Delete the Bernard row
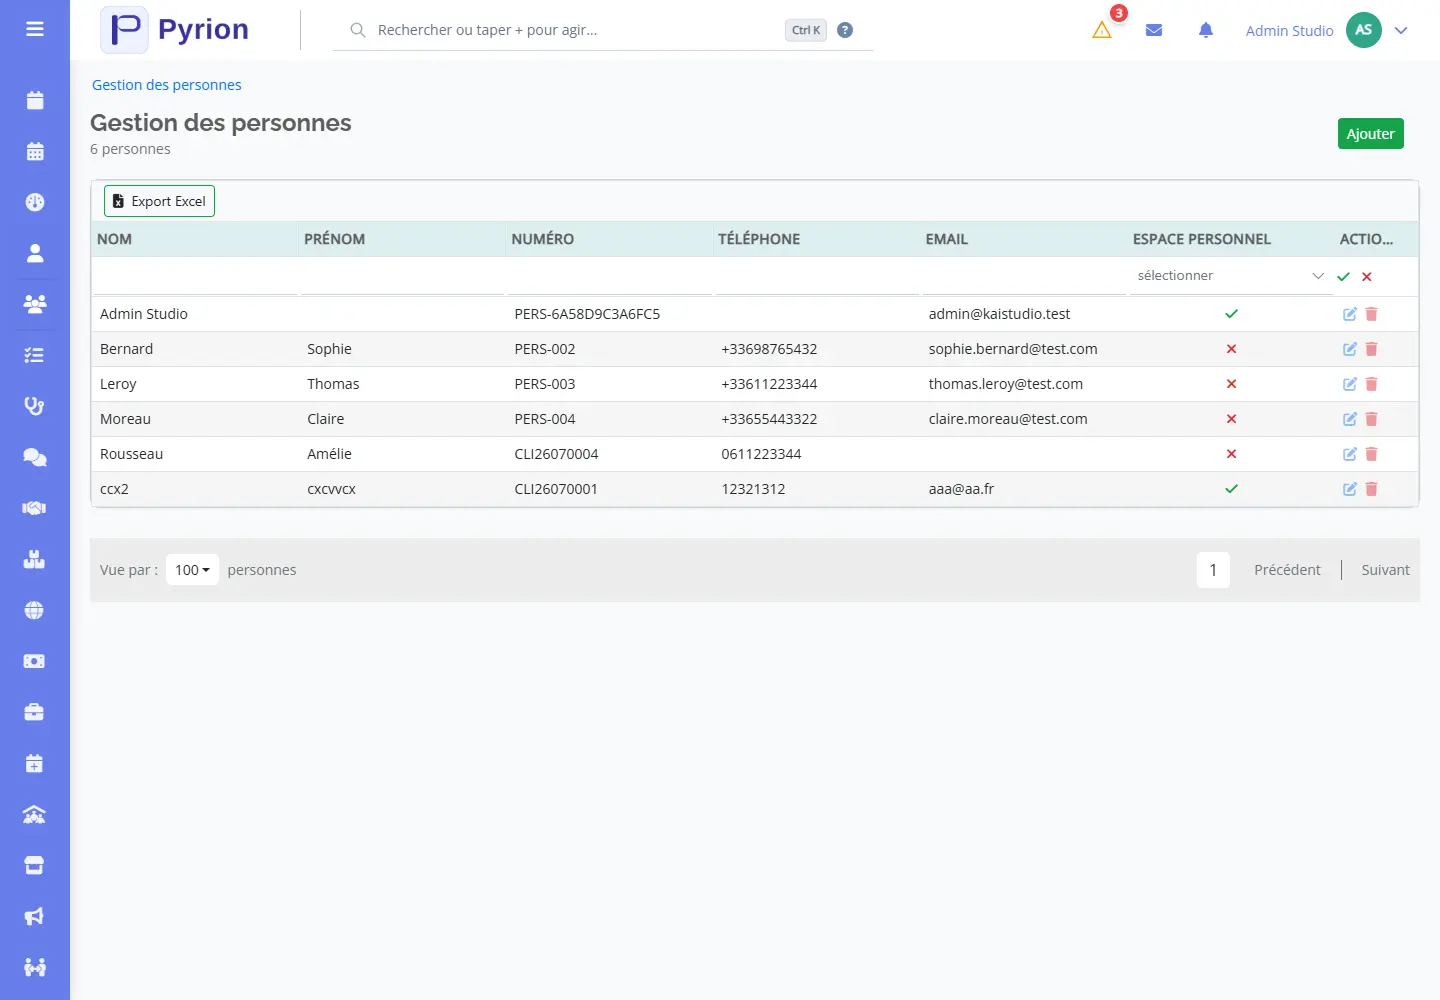 click(x=1372, y=349)
